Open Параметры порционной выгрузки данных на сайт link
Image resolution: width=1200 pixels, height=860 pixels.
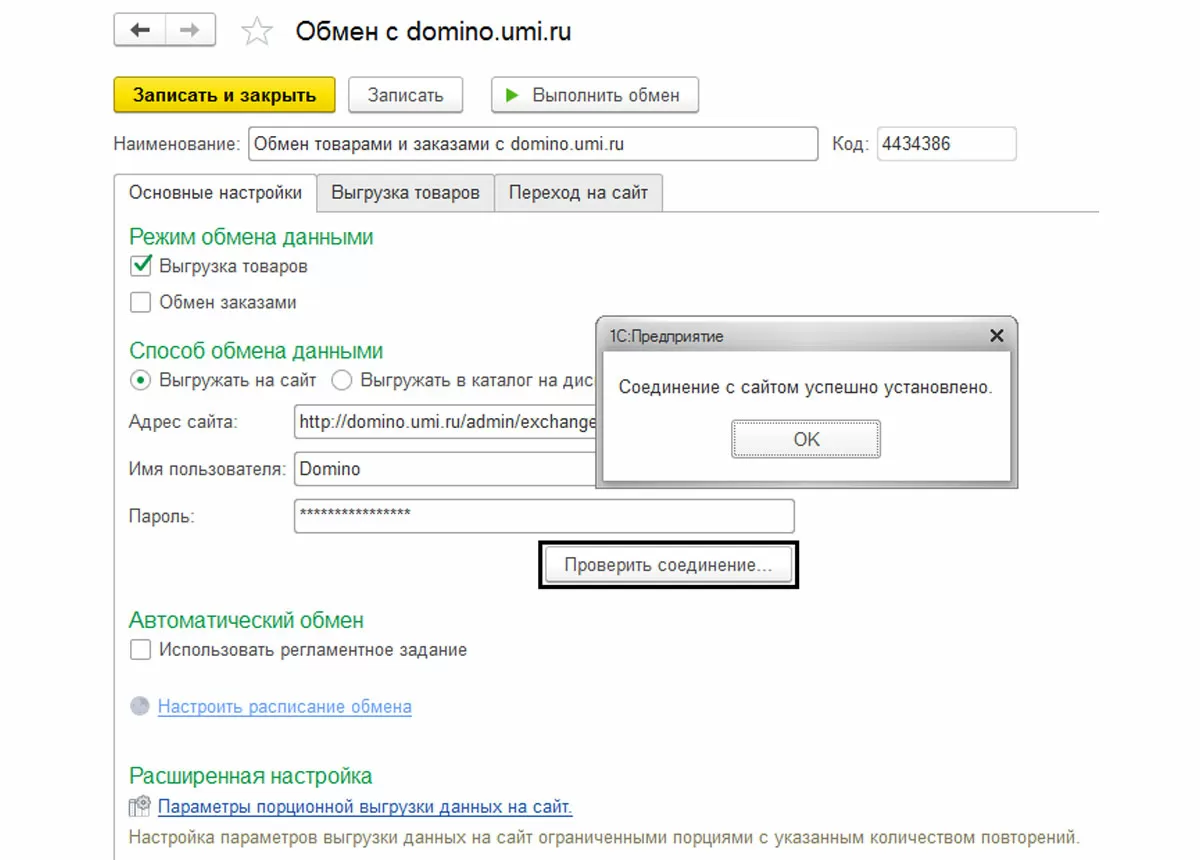[x=365, y=806]
